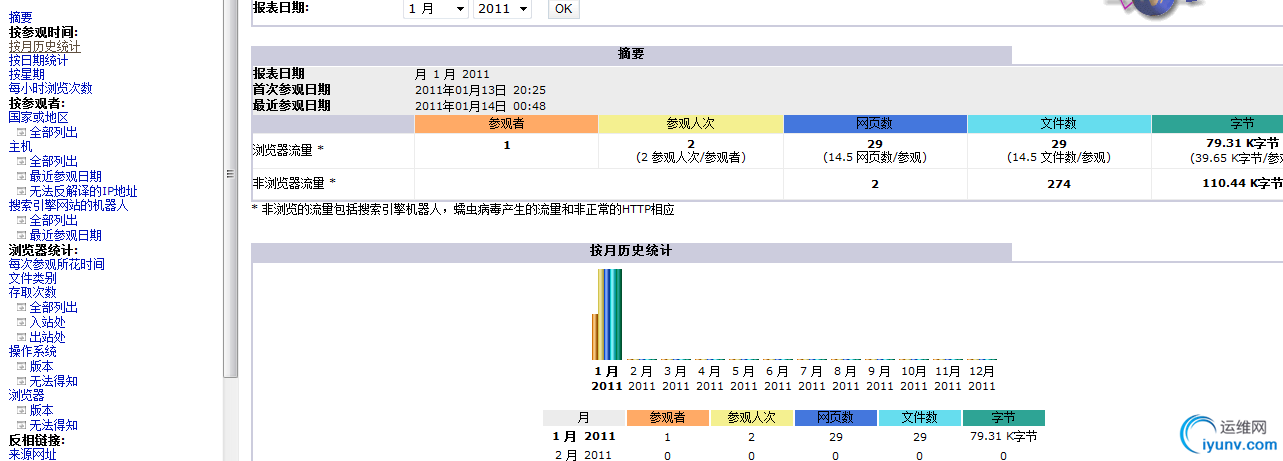Screen dimensions: 1283x461
Task: Open the 国家或地区 link
Action: [39, 117]
